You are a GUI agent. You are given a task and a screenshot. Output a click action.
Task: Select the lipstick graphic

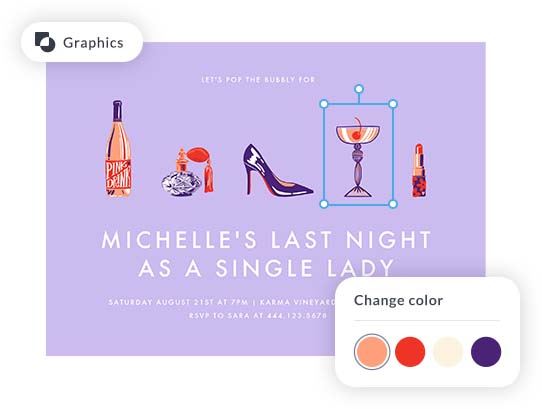[x=419, y=171]
